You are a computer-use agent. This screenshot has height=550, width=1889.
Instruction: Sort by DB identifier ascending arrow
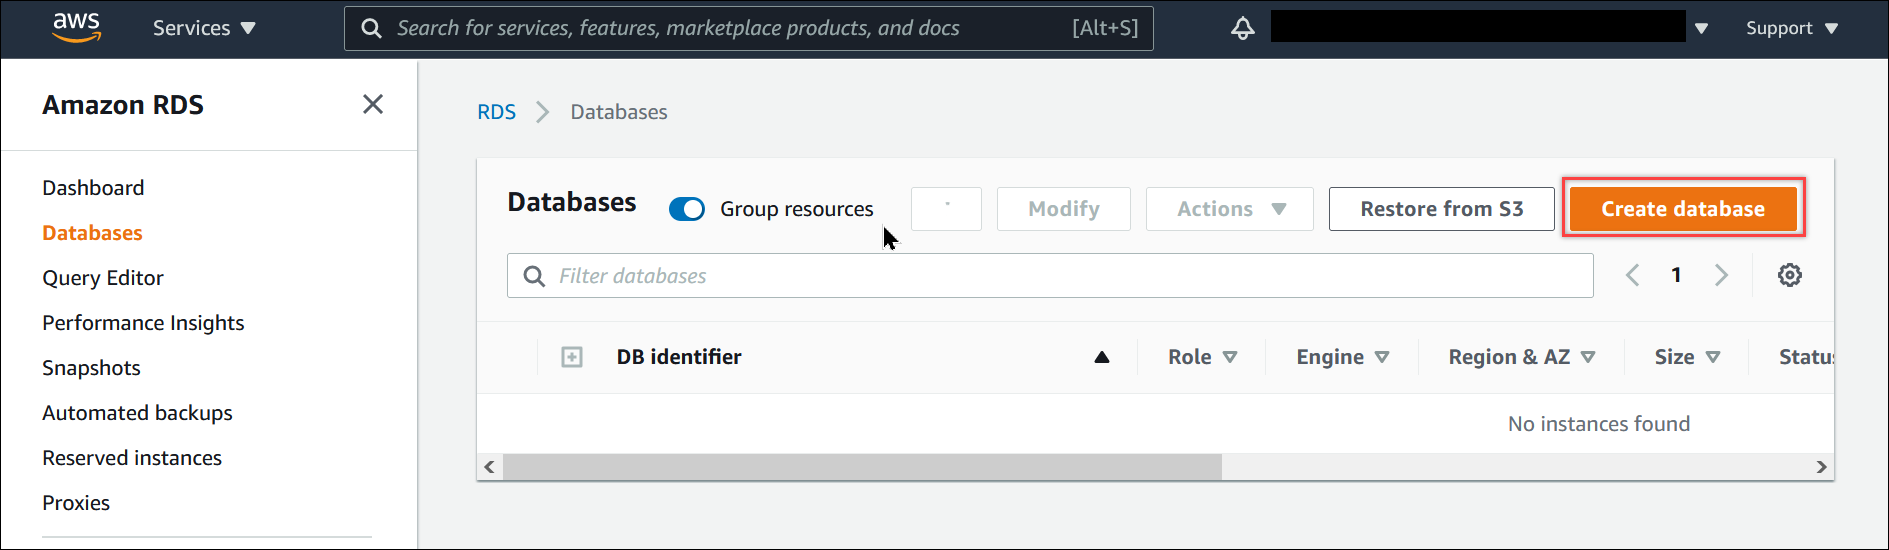[x=1102, y=357]
